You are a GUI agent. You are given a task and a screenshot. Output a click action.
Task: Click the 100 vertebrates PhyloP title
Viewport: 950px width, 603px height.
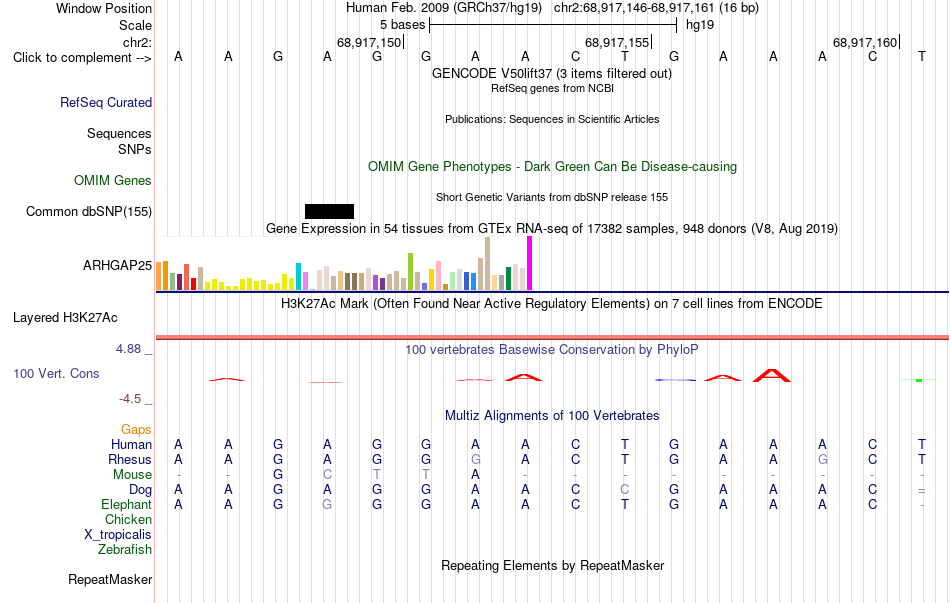tap(552, 350)
